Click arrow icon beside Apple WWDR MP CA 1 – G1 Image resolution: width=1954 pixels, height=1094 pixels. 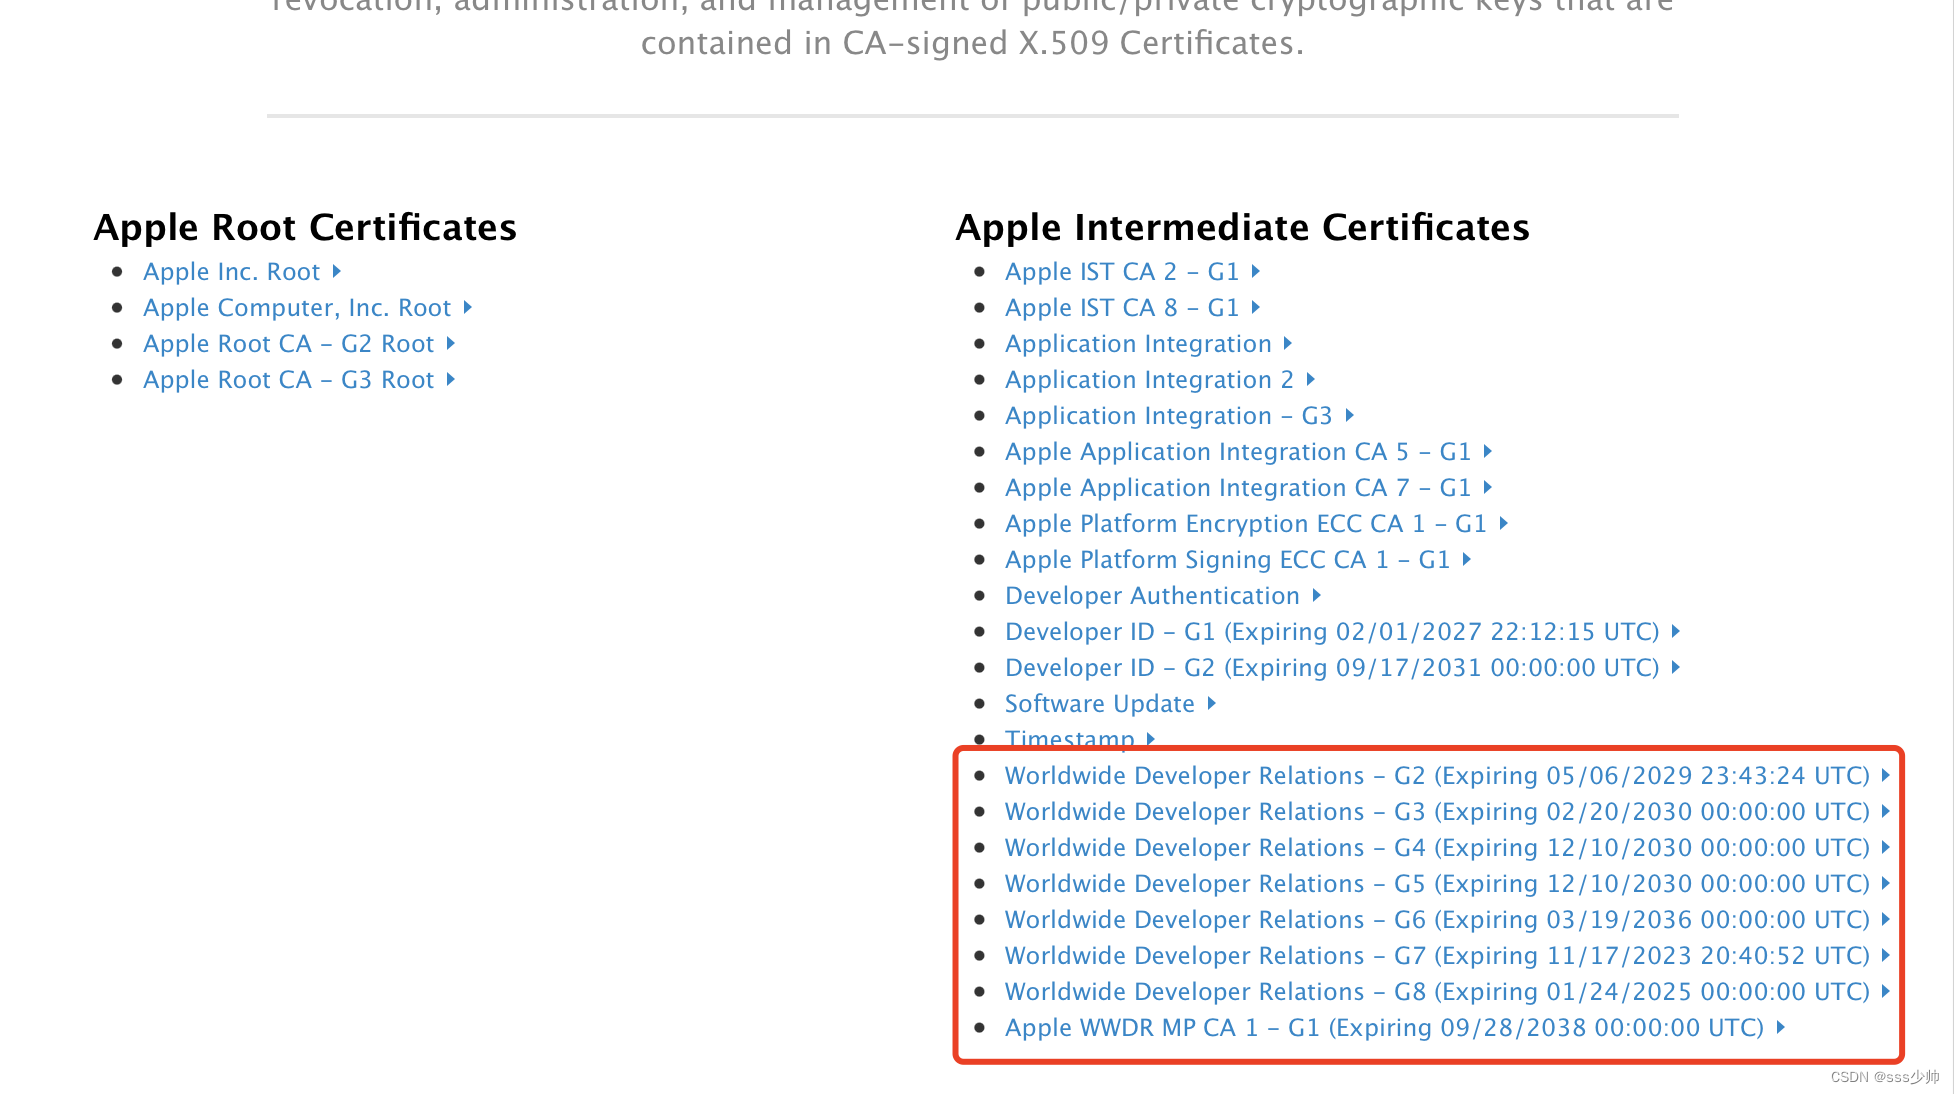coord(1781,1028)
